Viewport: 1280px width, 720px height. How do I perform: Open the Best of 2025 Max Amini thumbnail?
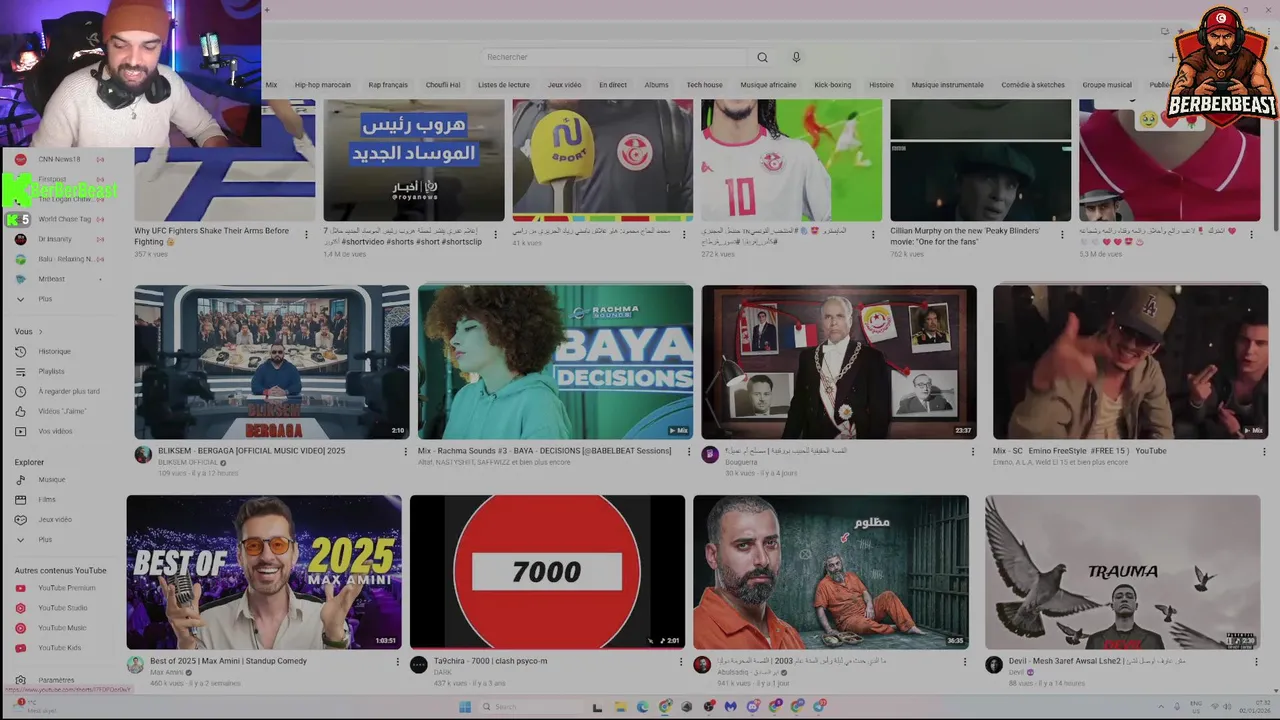click(264, 572)
